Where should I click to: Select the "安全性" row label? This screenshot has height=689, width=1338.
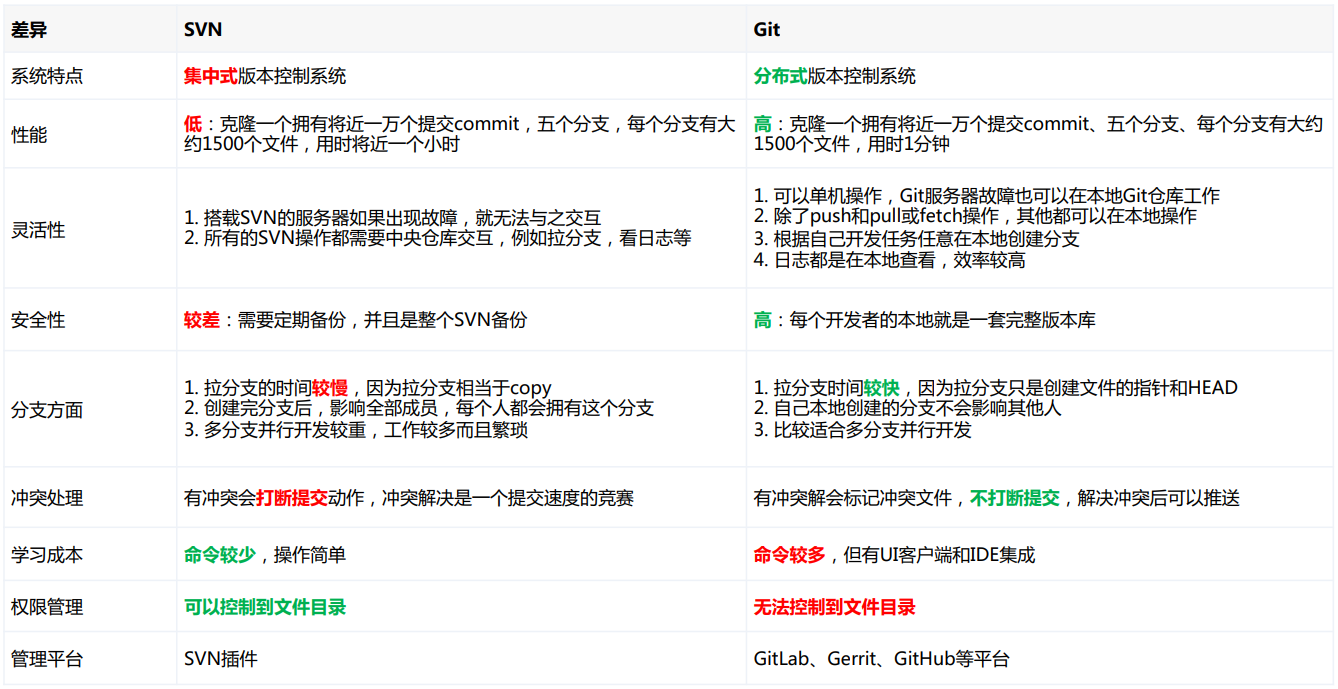click(38, 320)
